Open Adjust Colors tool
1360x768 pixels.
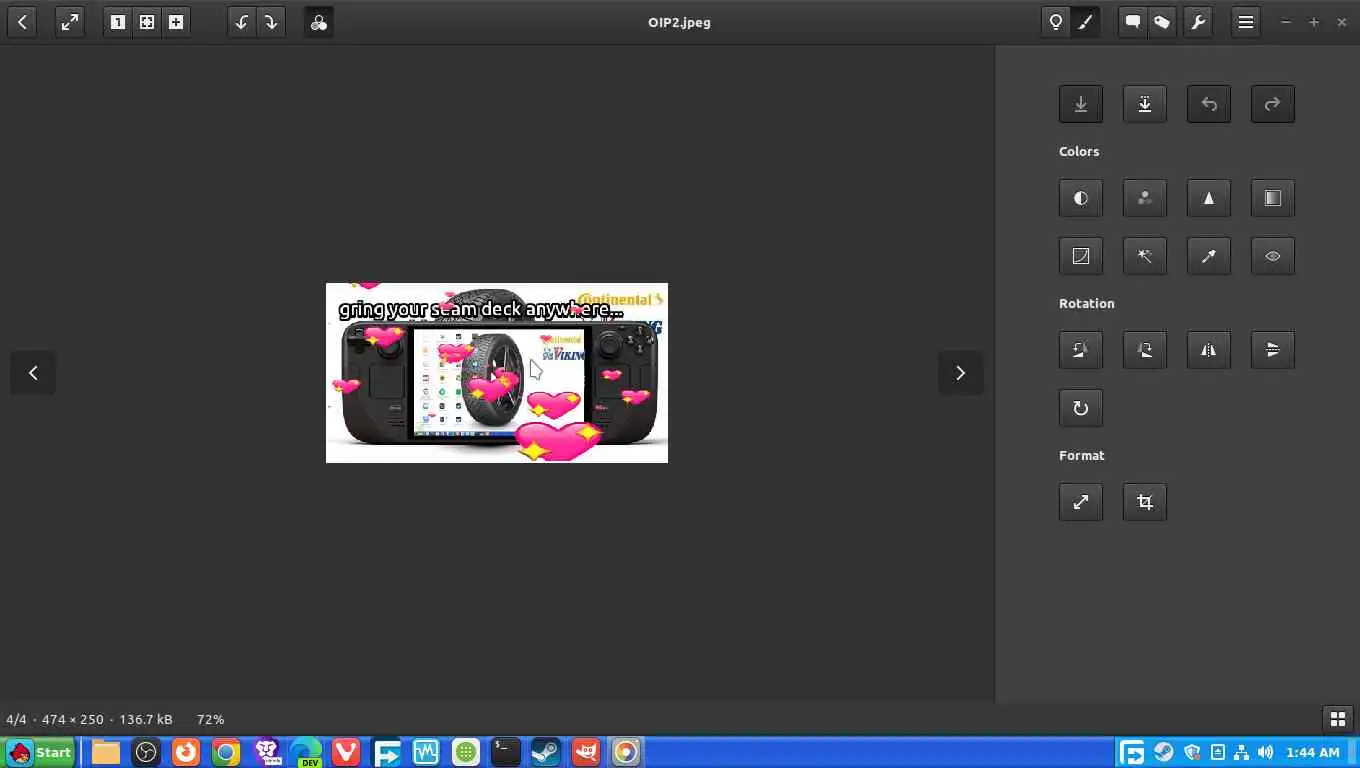(x=1145, y=198)
